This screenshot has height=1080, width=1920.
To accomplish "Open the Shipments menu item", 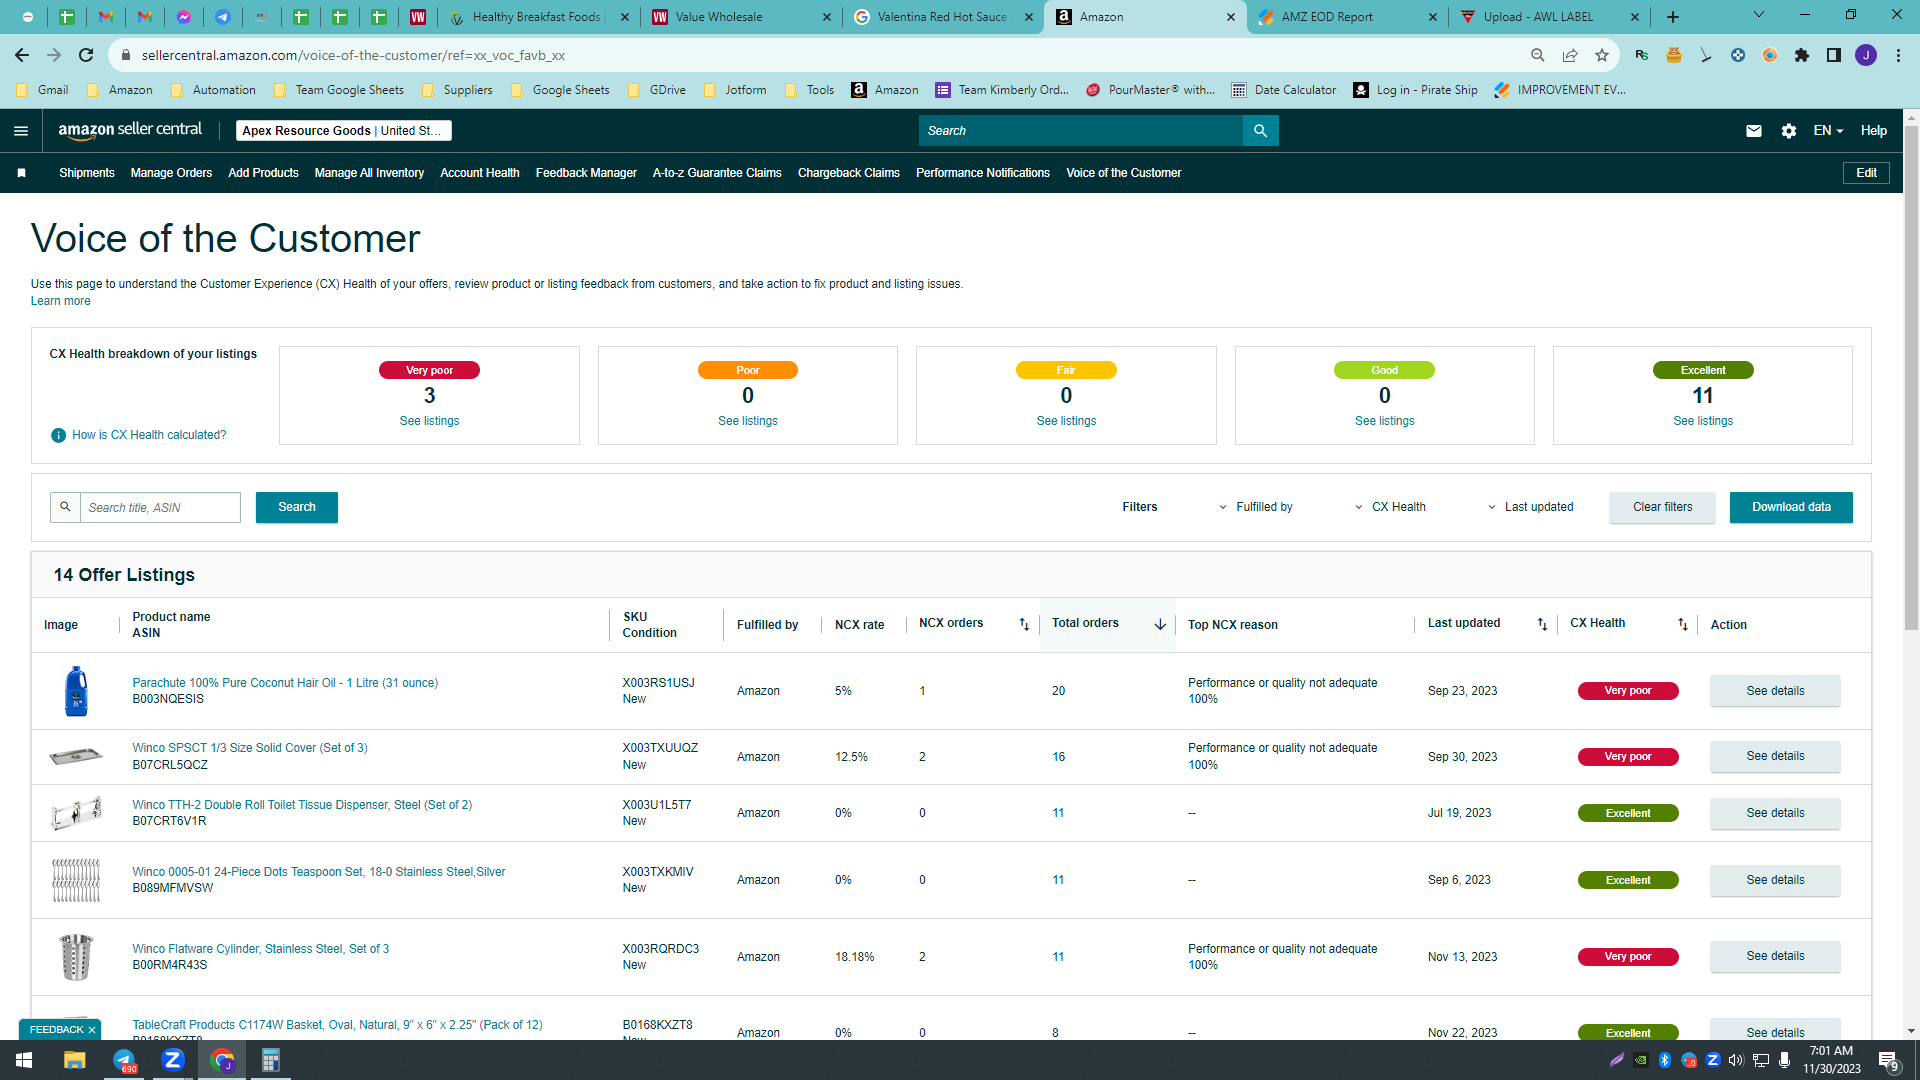I will click(x=87, y=173).
